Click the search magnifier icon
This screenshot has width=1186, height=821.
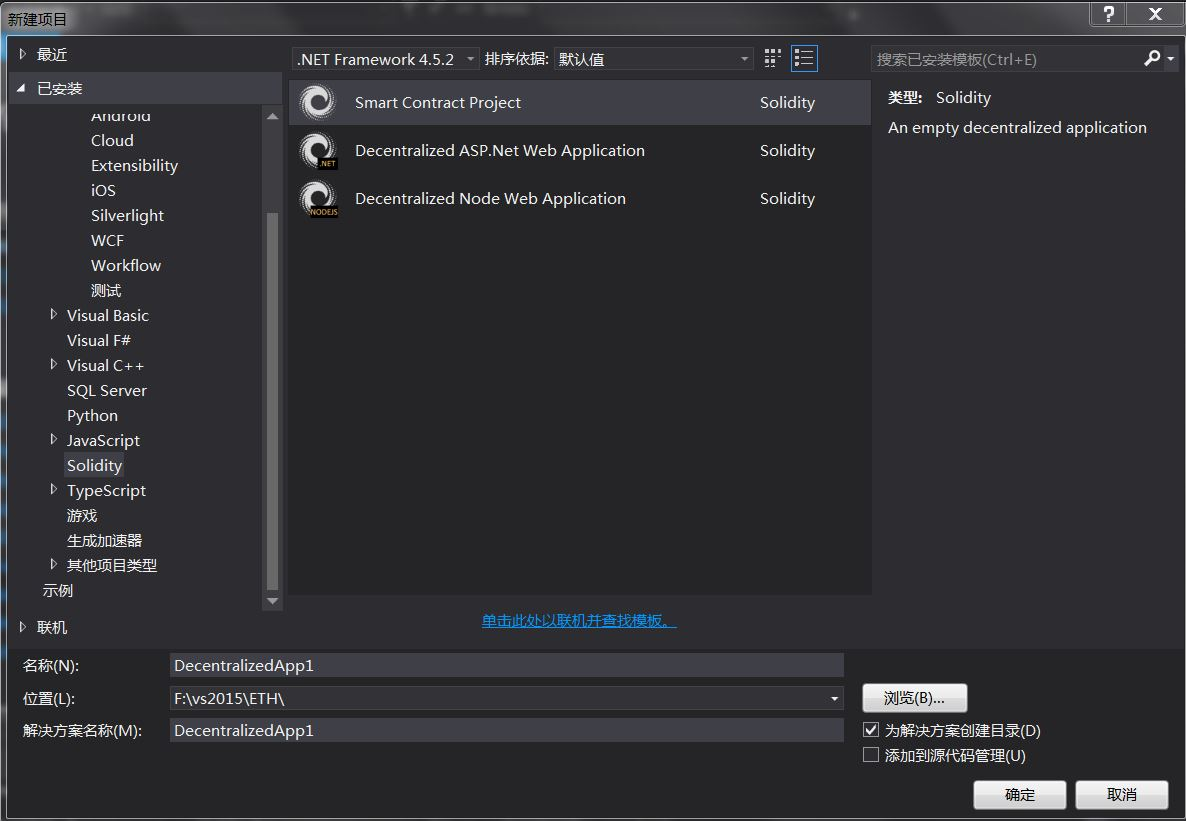pos(1152,58)
